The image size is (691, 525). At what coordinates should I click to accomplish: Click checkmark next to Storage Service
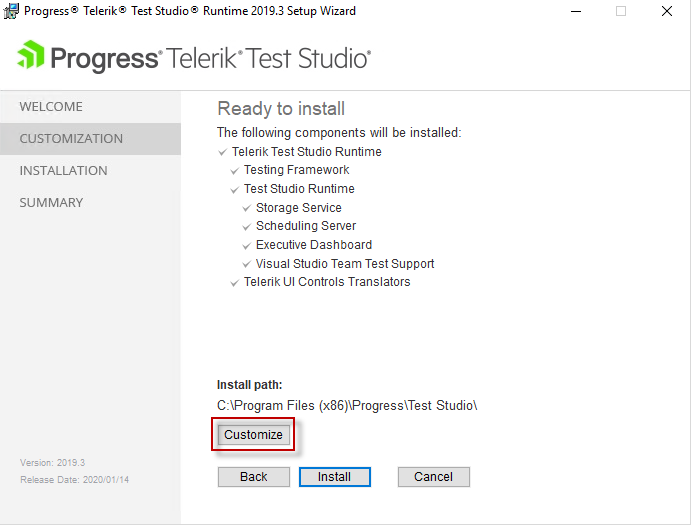[246, 208]
